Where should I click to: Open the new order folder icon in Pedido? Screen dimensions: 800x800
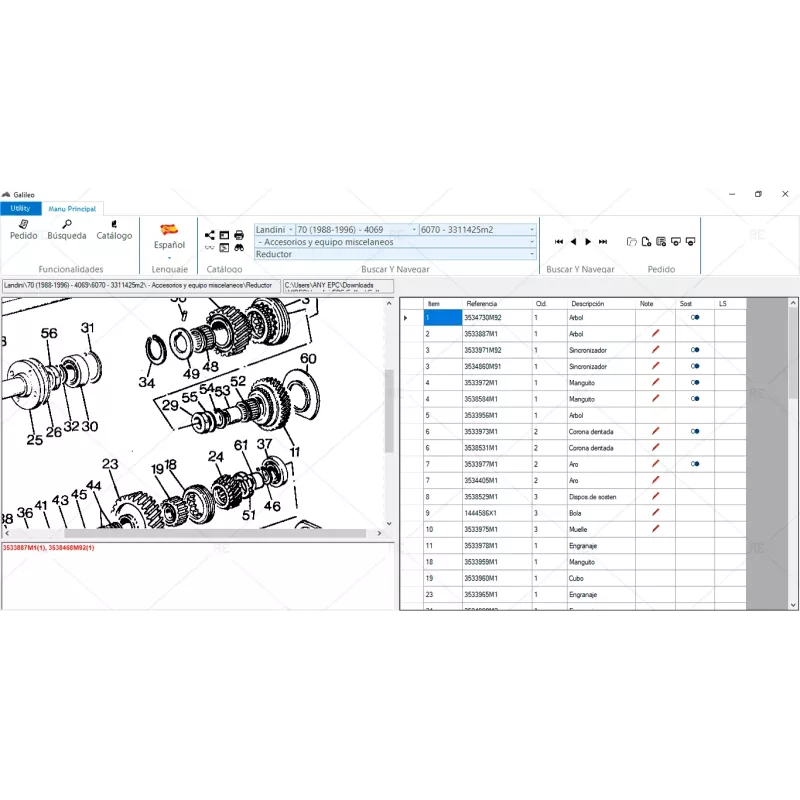631,241
